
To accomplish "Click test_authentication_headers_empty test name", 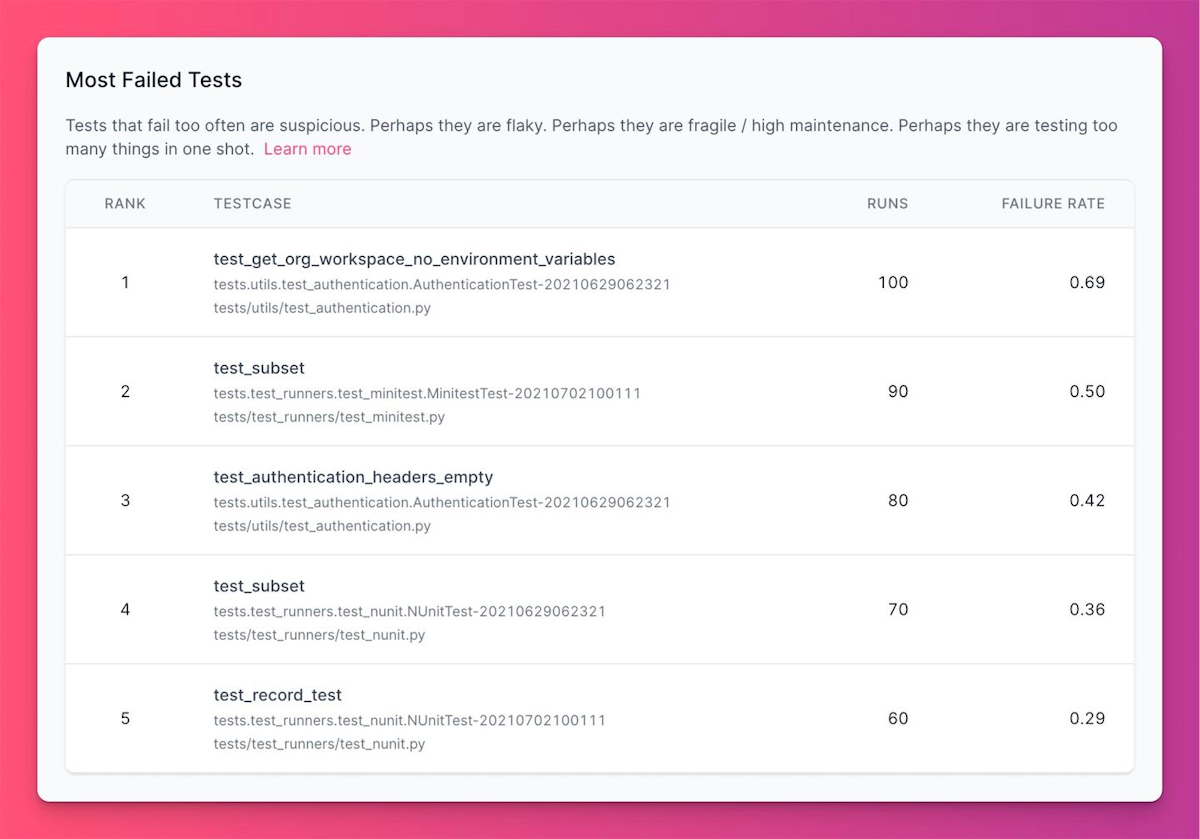I will (353, 477).
